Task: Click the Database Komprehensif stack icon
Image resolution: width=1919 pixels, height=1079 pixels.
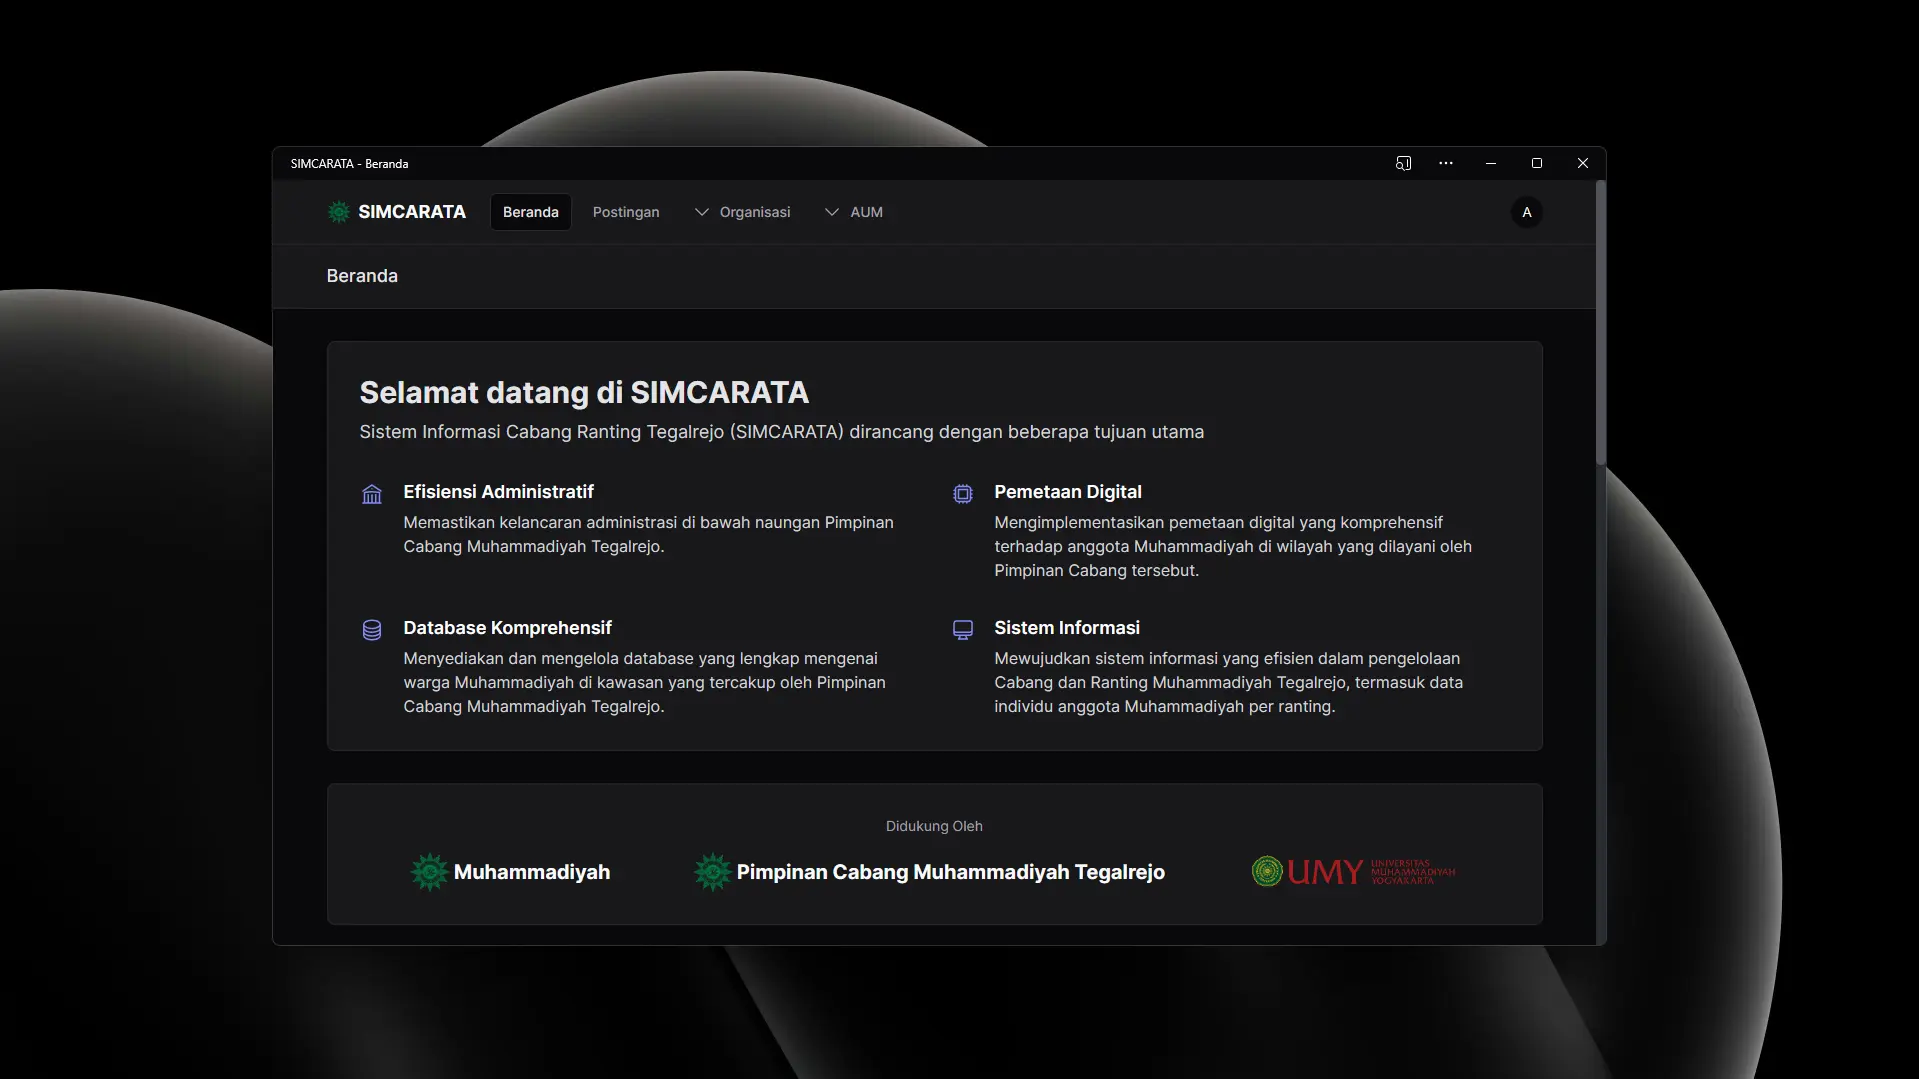Action: pos(372,630)
